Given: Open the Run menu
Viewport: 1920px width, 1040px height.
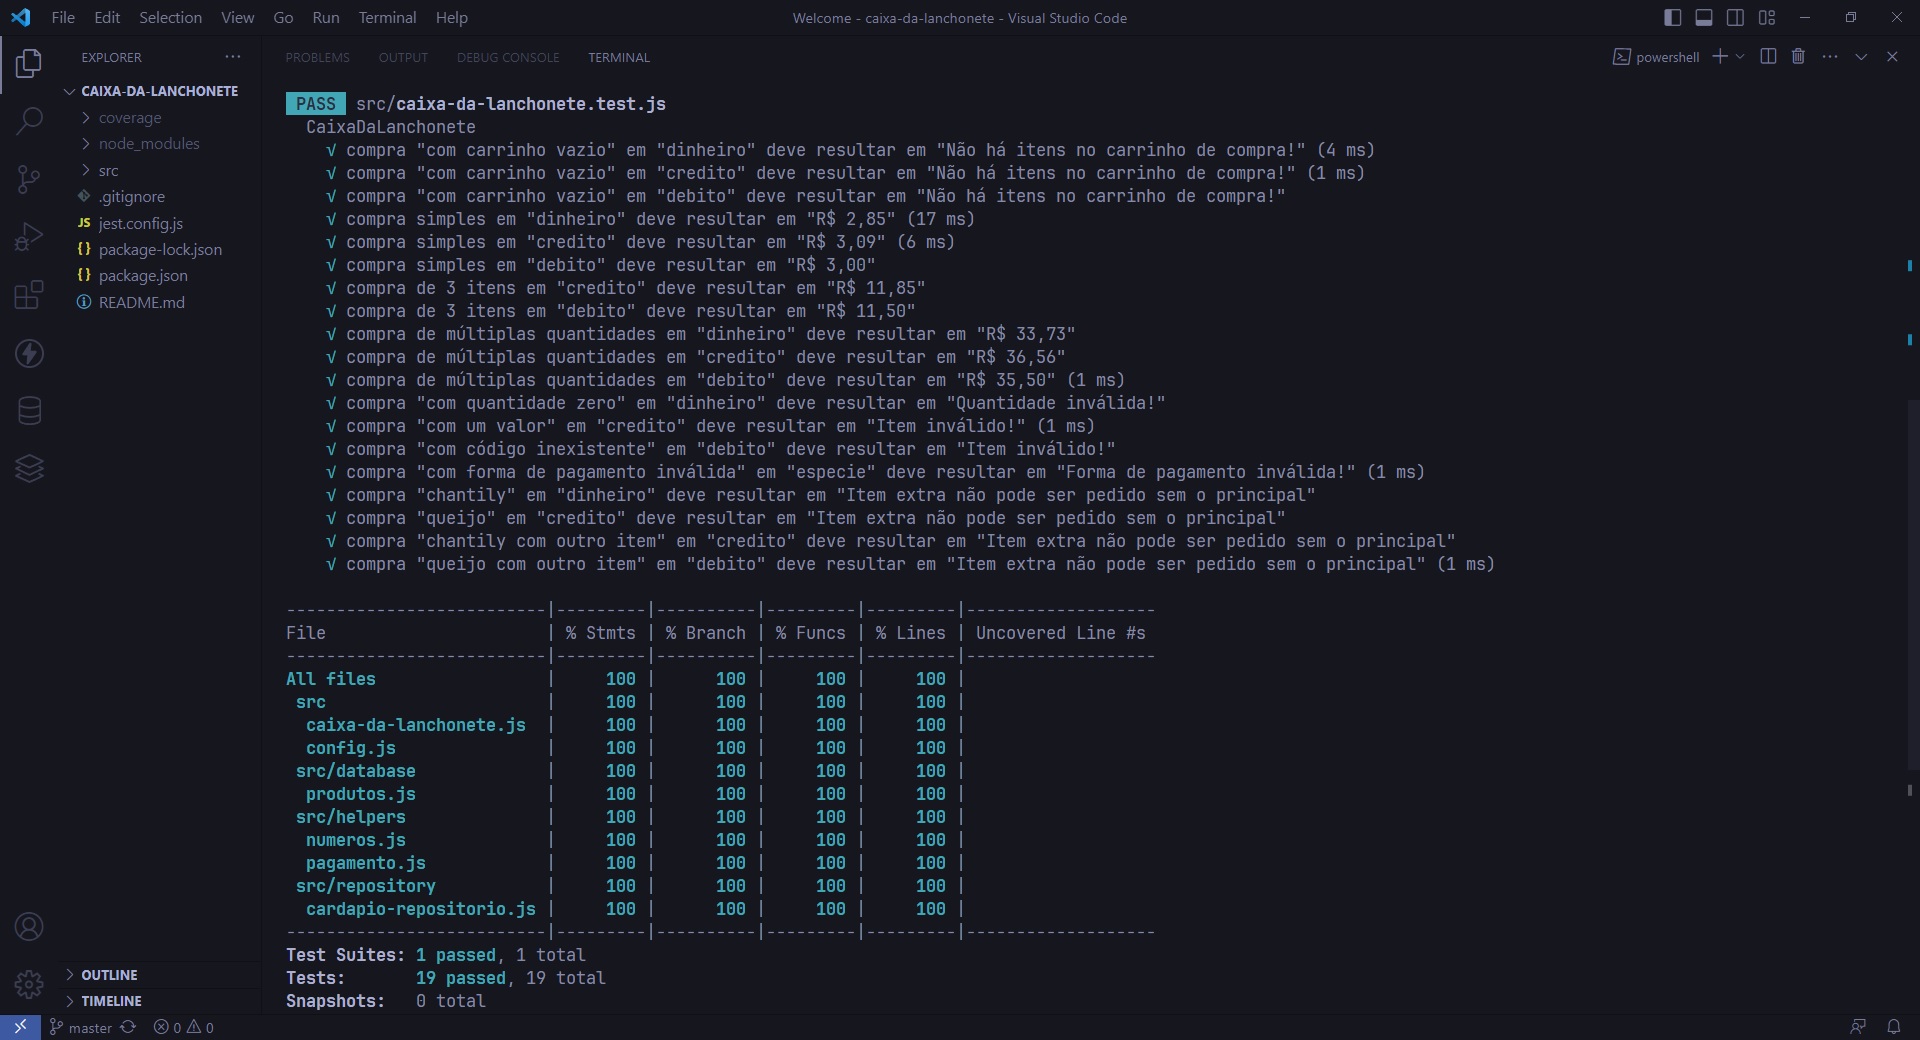Looking at the screenshot, I should click(x=326, y=18).
